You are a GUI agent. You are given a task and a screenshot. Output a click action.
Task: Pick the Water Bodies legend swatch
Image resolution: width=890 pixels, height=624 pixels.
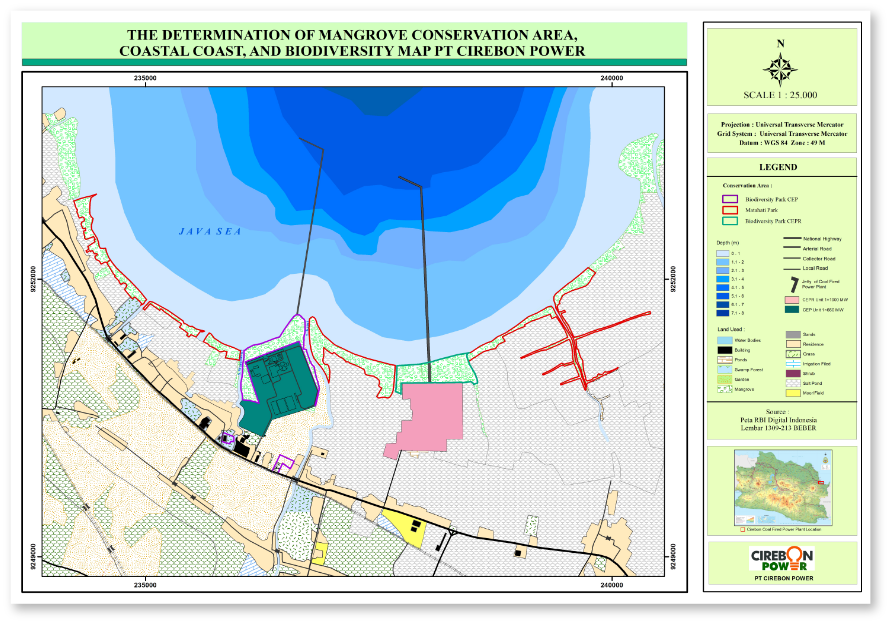tap(725, 340)
